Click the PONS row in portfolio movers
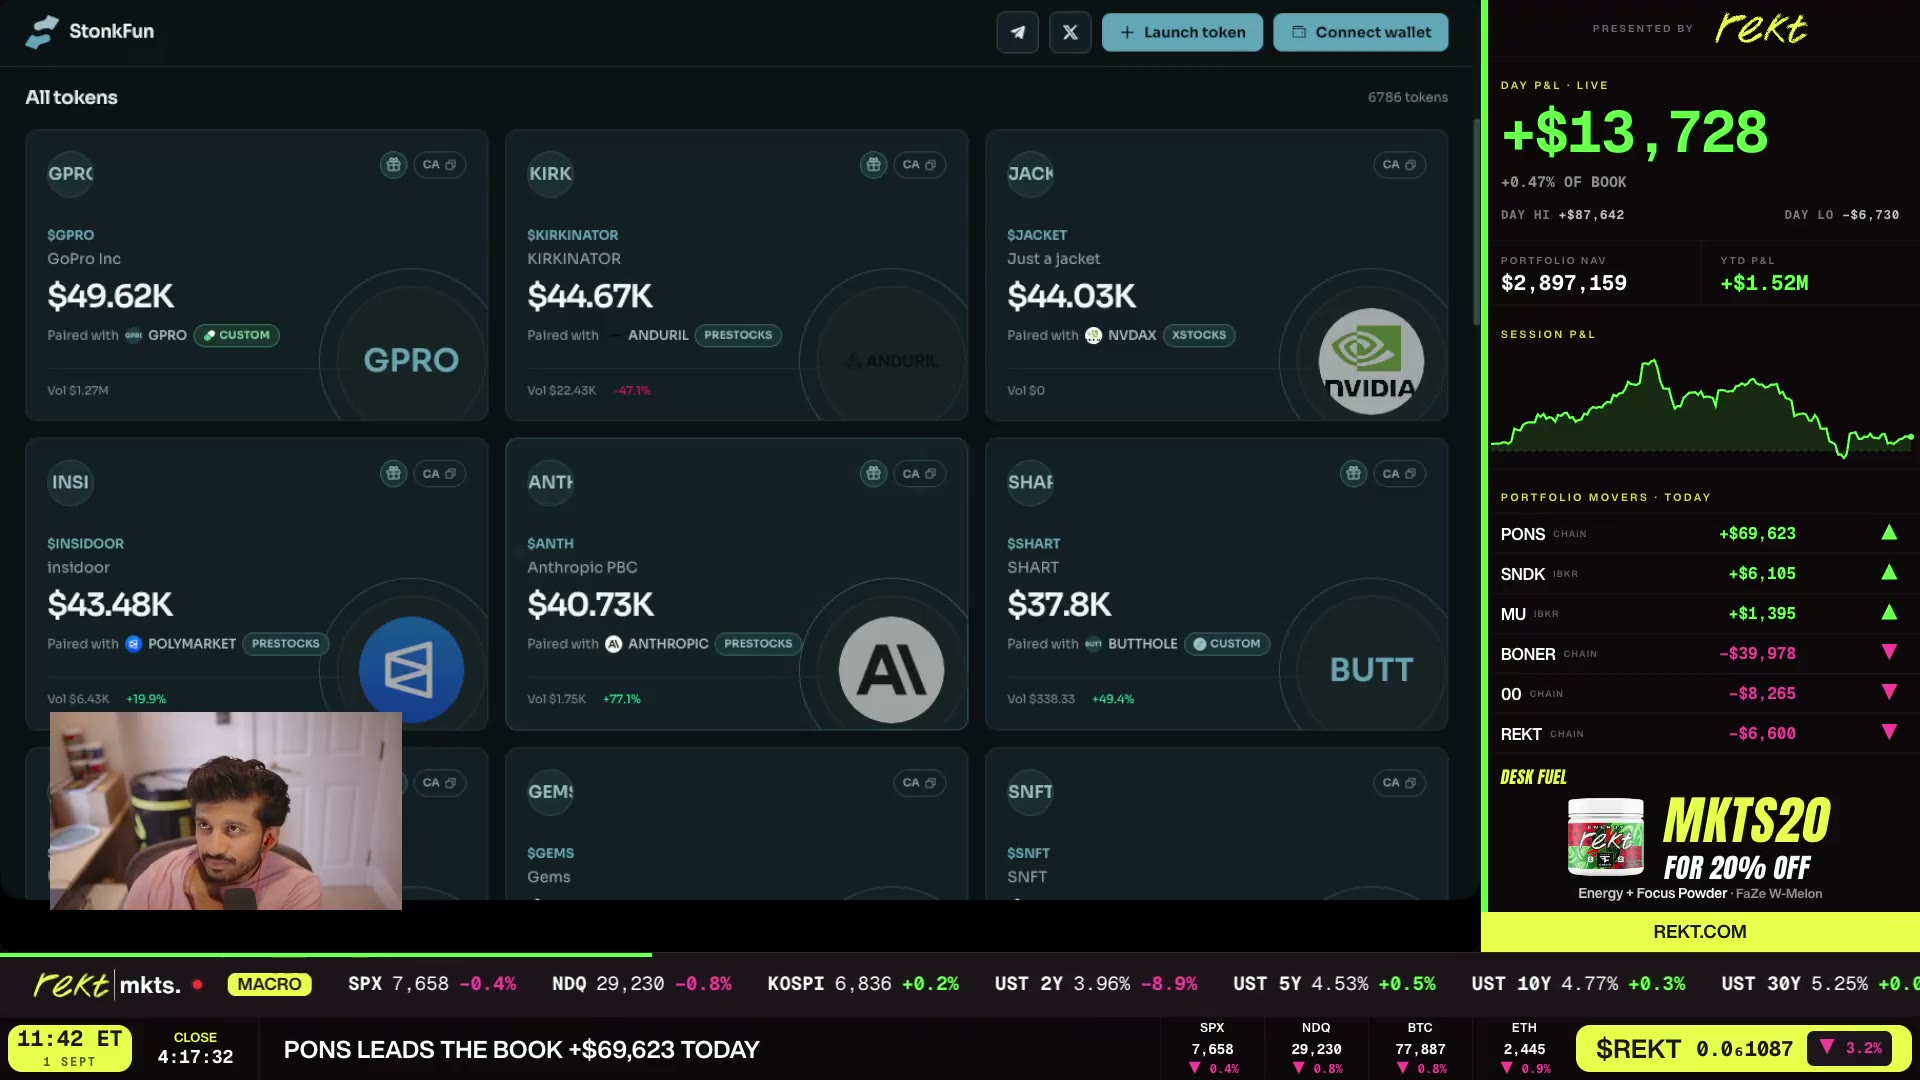This screenshot has height=1080, width=1920. [1699, 534]
